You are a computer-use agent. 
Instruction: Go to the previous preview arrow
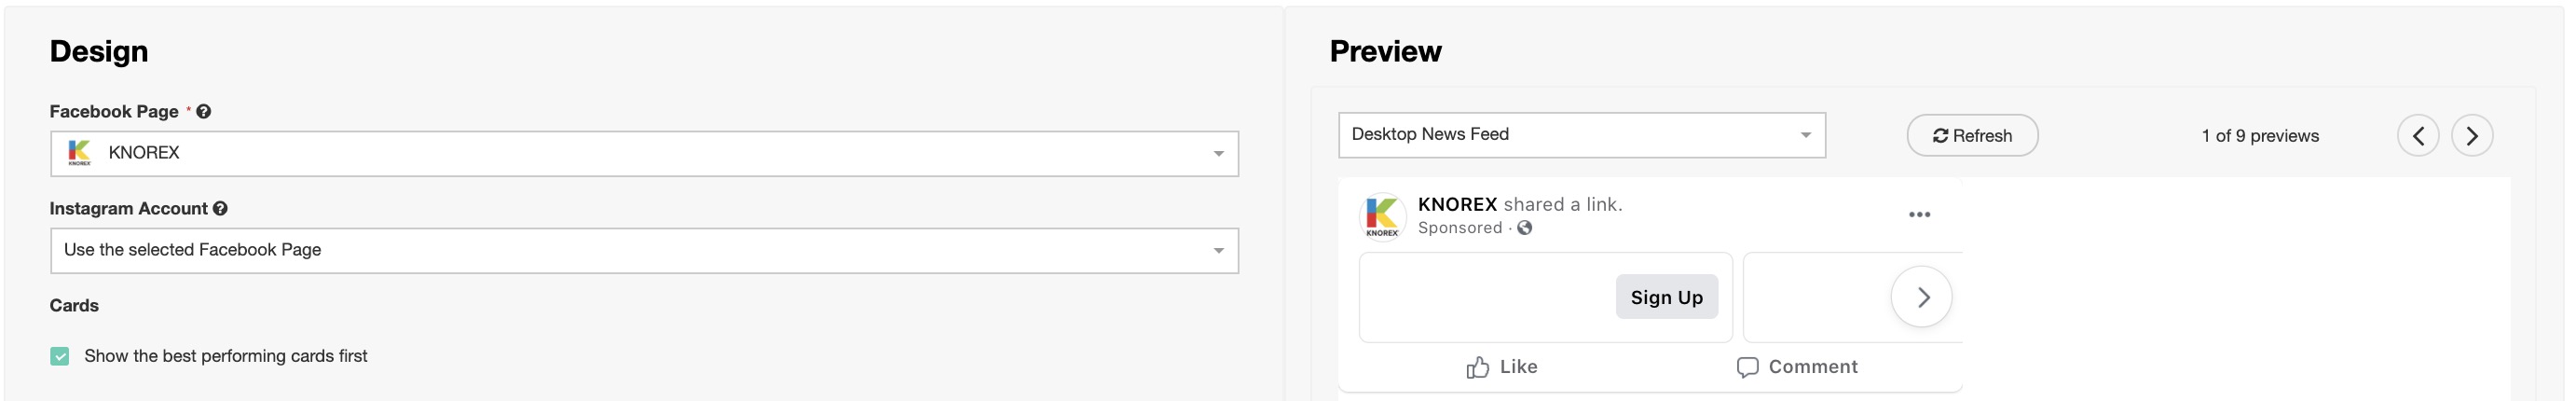click(x=2417, y=136)
